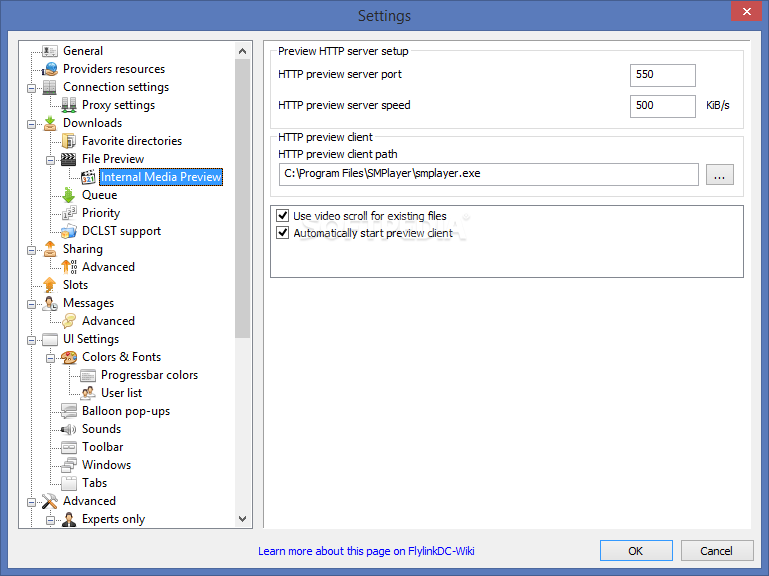The width and height of the screenshot is (769, 576).
Task: Collapse the bottom Advanced tree node
Action: point(31,502)
